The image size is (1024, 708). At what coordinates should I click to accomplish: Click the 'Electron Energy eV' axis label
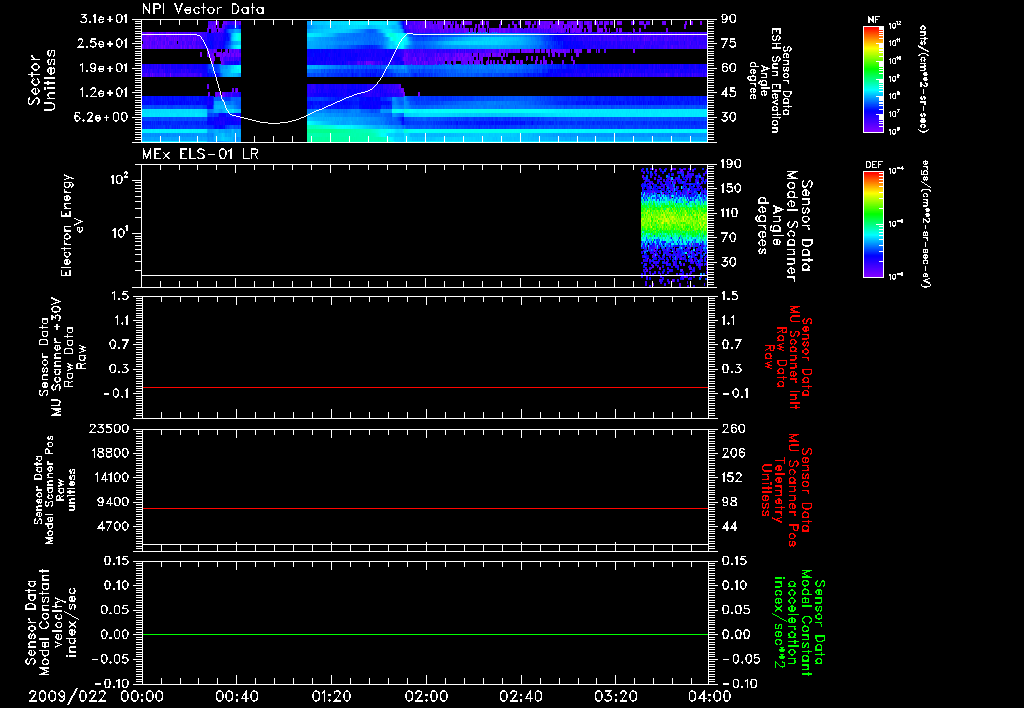point(72,225)
